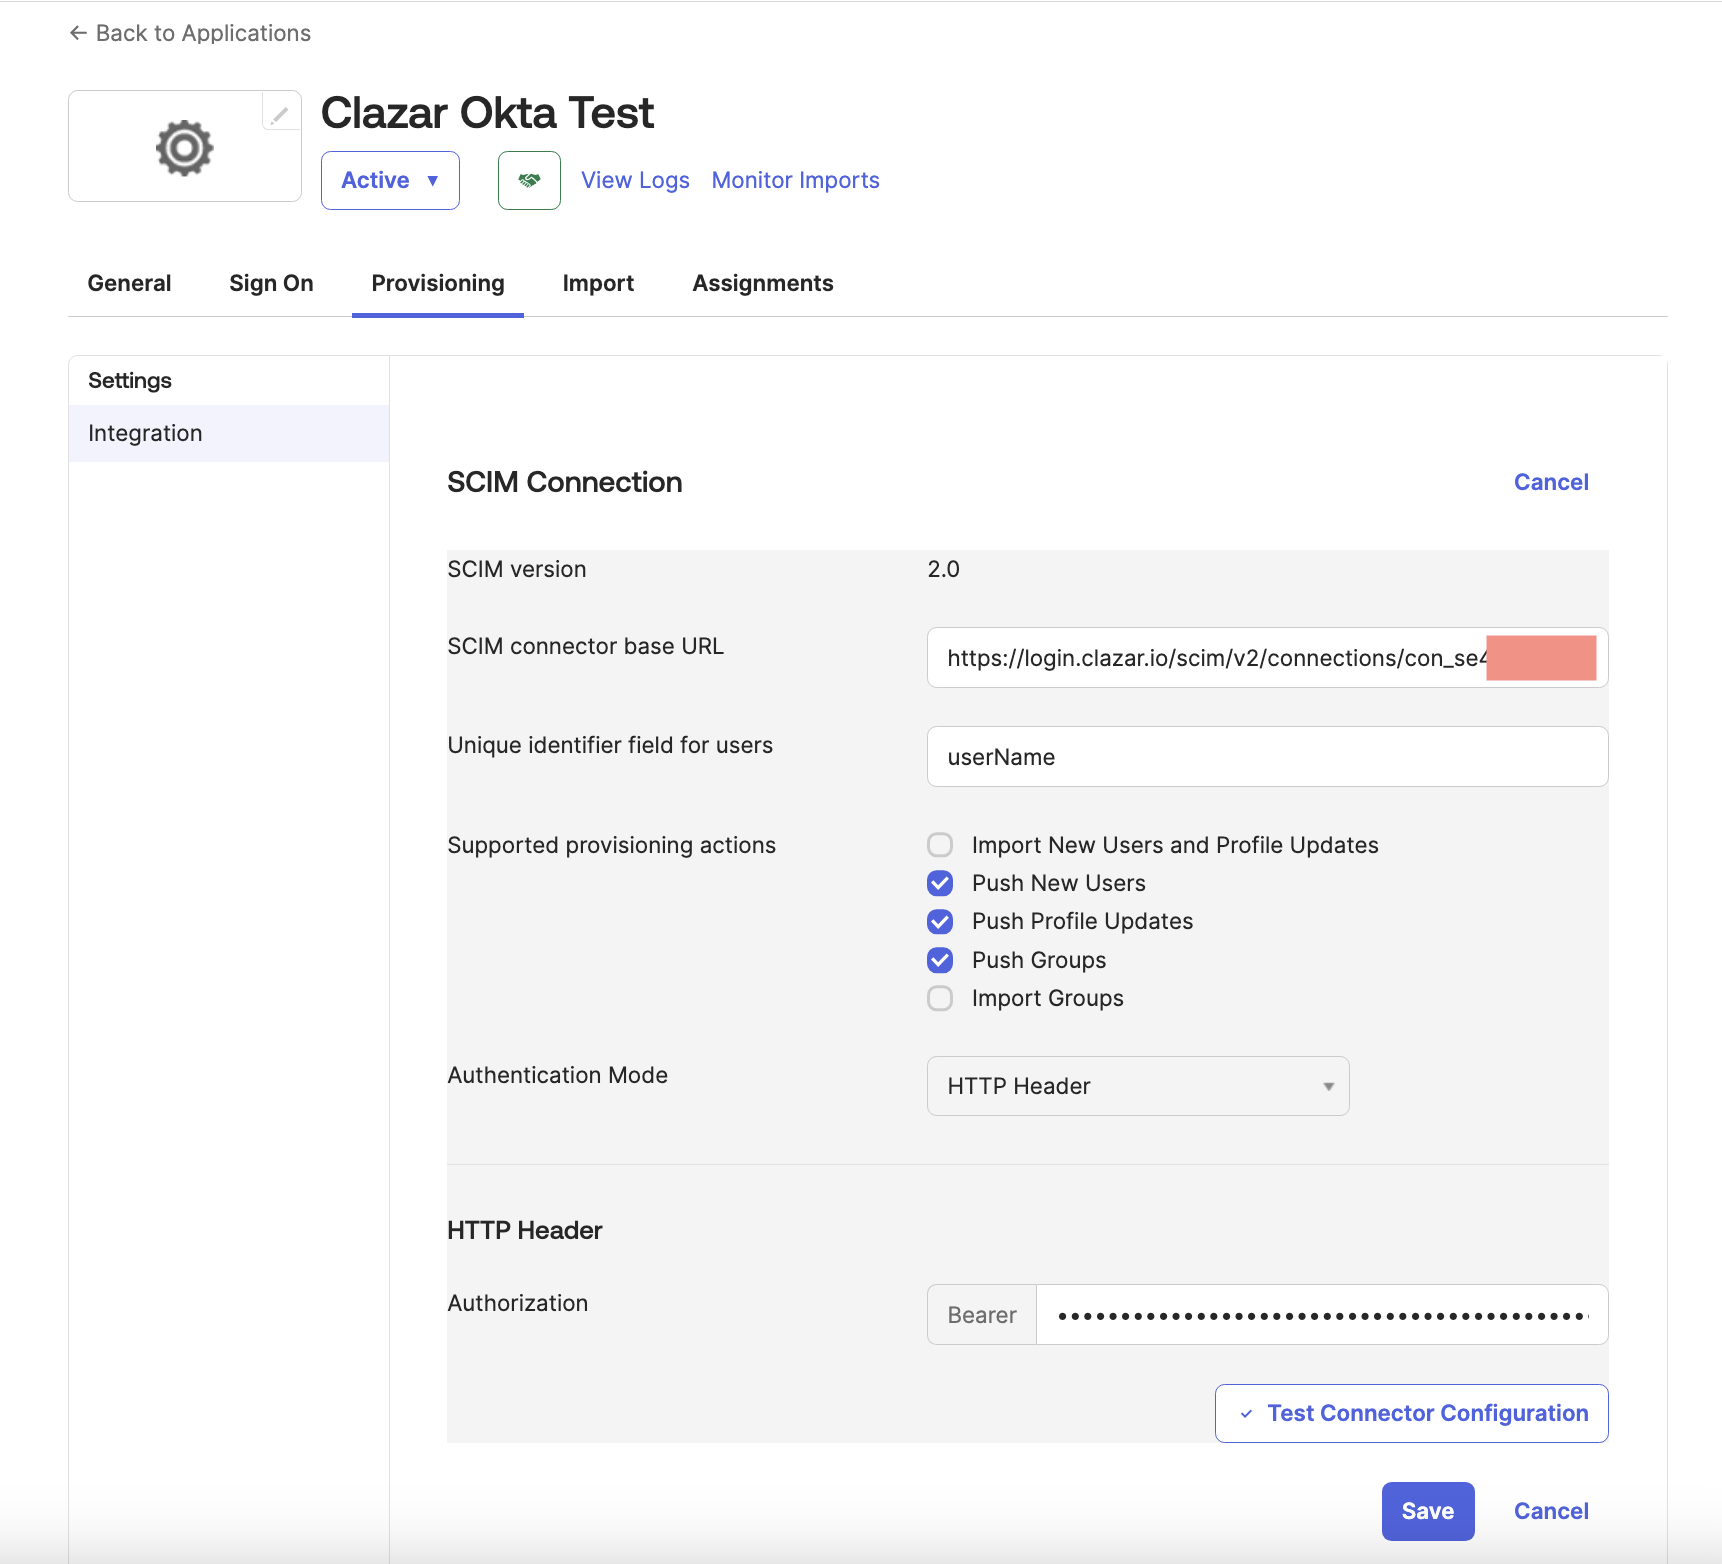Focus the Bearer authorization token field
This screenshot has height=1564, width=1722.
1322,1315
